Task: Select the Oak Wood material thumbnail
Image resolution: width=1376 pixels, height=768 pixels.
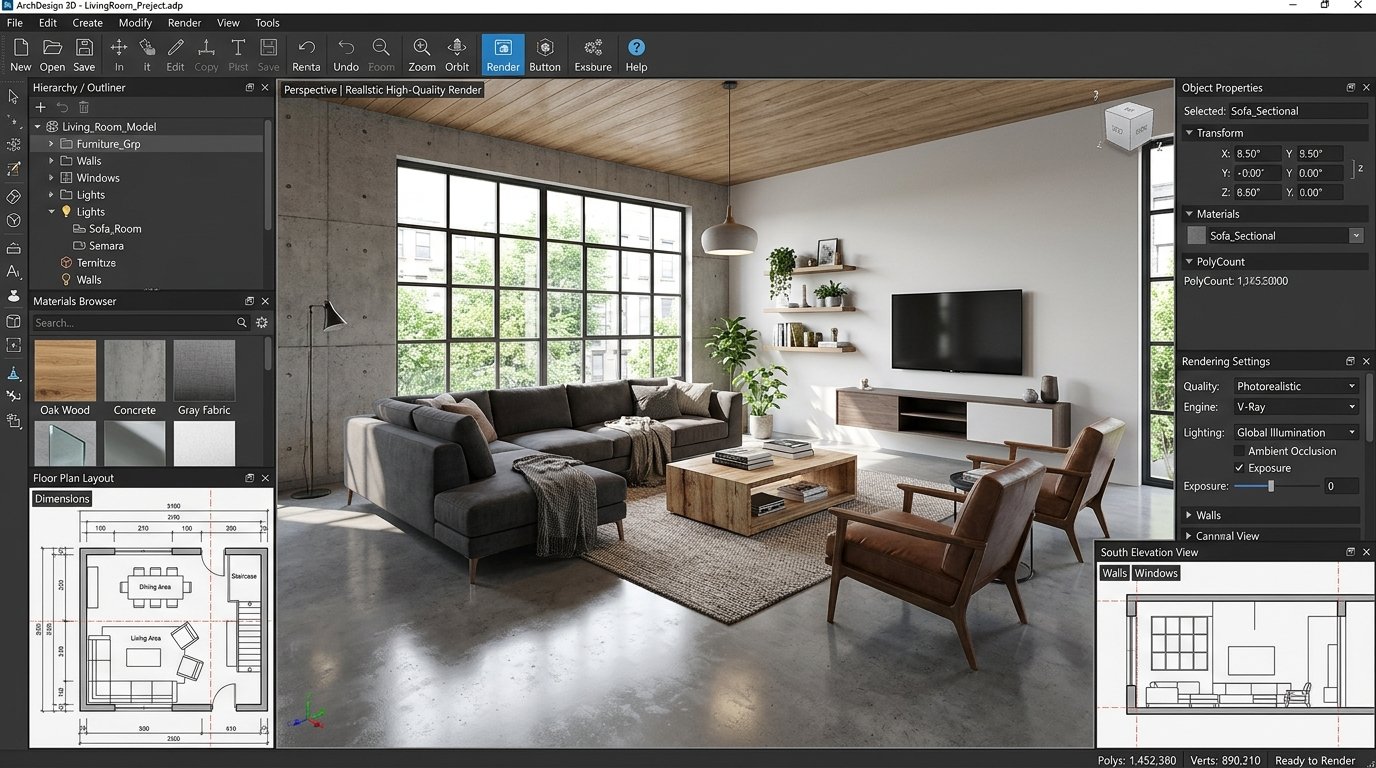Action: (x=65, y=370)
